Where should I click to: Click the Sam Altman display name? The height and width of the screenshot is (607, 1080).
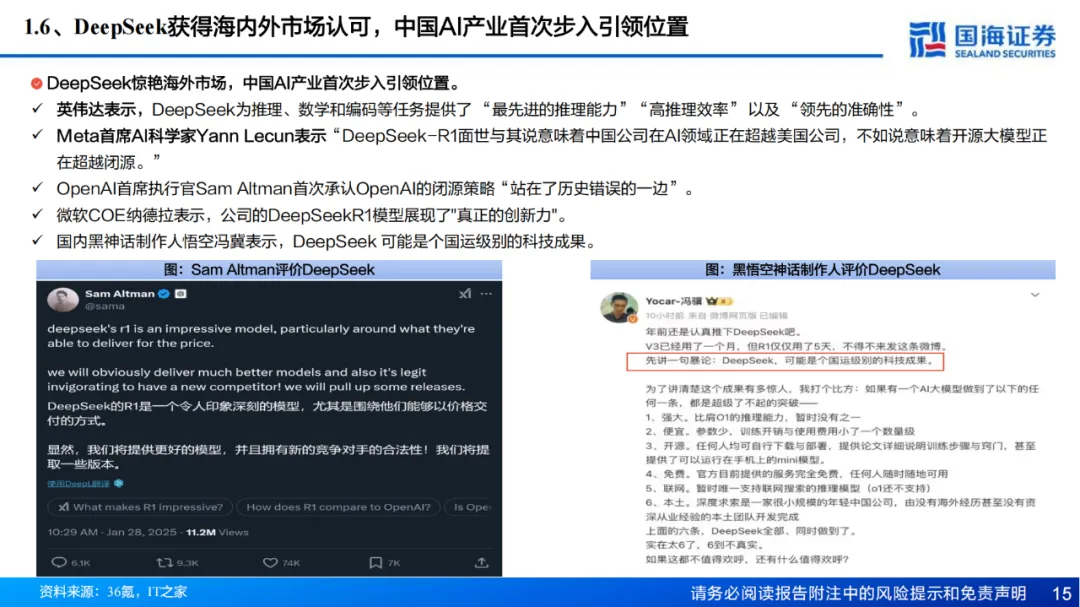120,294
